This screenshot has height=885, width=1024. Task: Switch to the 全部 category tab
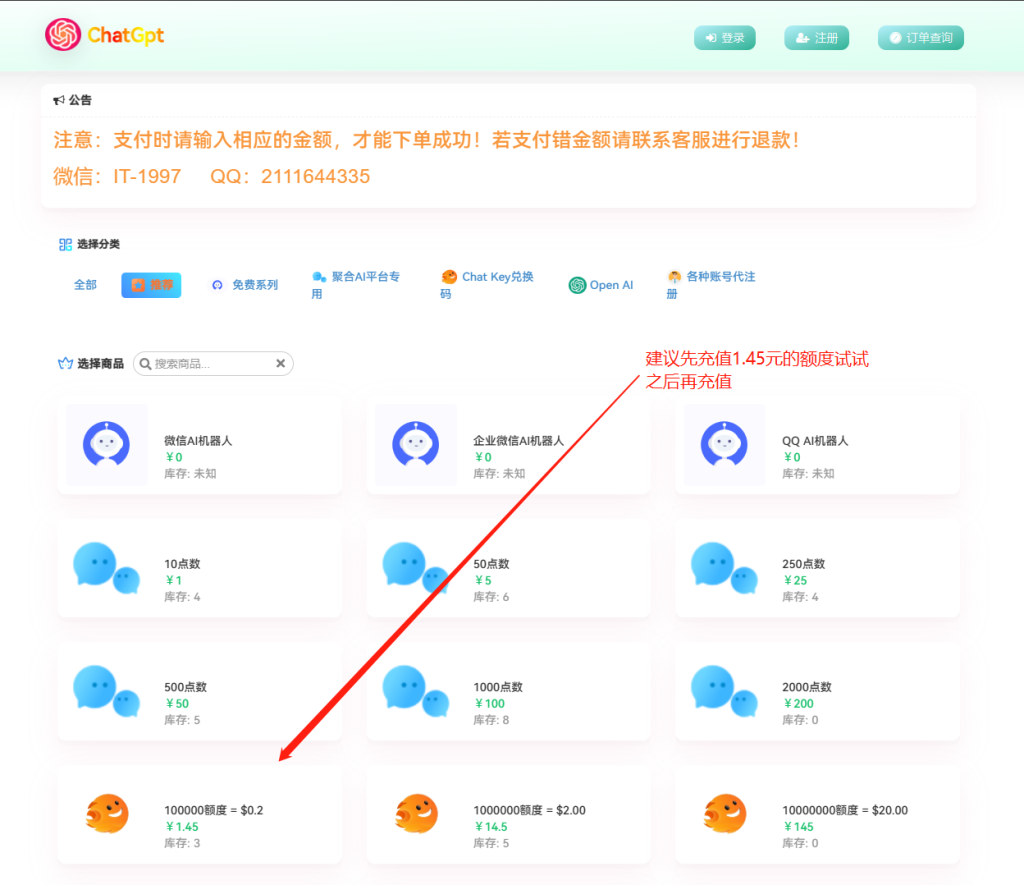(85, 284)
